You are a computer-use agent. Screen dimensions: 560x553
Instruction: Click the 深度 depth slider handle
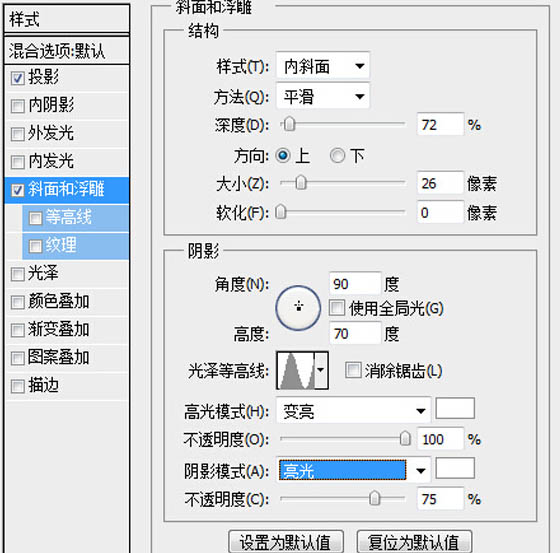(x=289, y=124)
